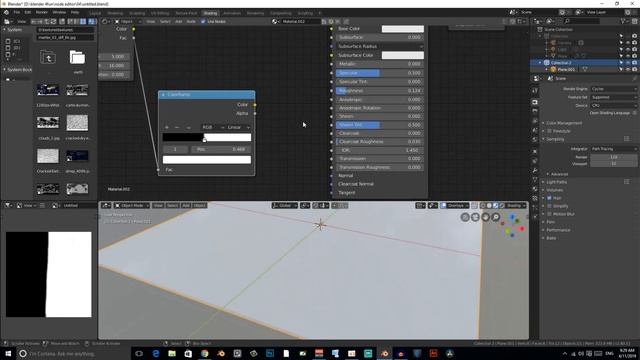Screen dimensions: 640x360
Task: Select Collection 2 in outliner
Action: tap(561, 63)
